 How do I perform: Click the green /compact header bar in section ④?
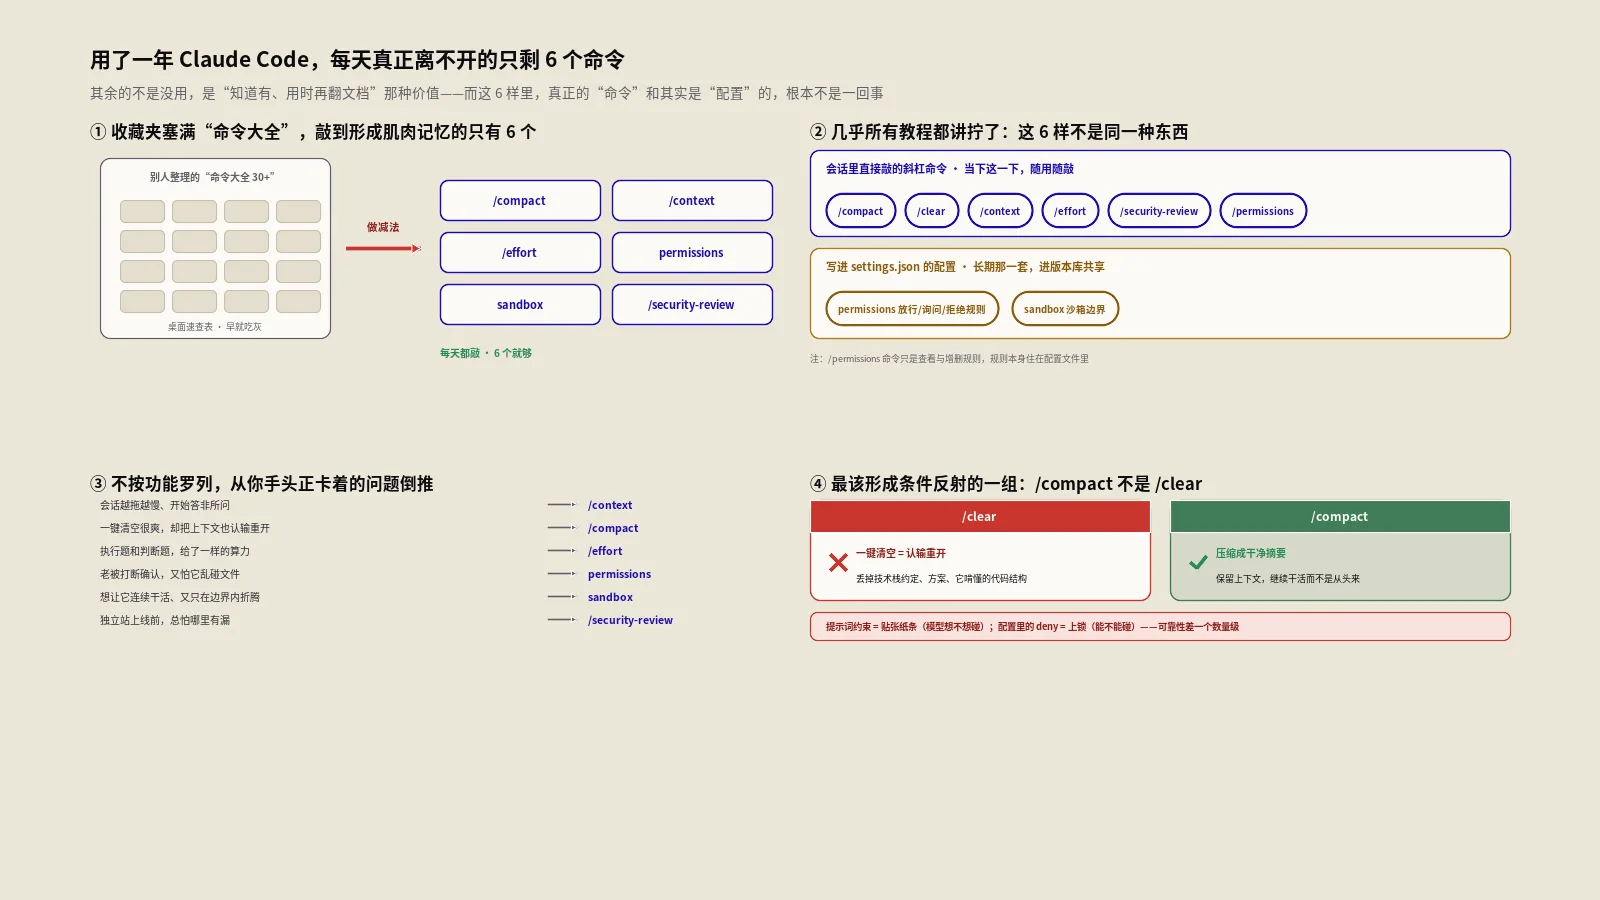(x=1340, y=516)
